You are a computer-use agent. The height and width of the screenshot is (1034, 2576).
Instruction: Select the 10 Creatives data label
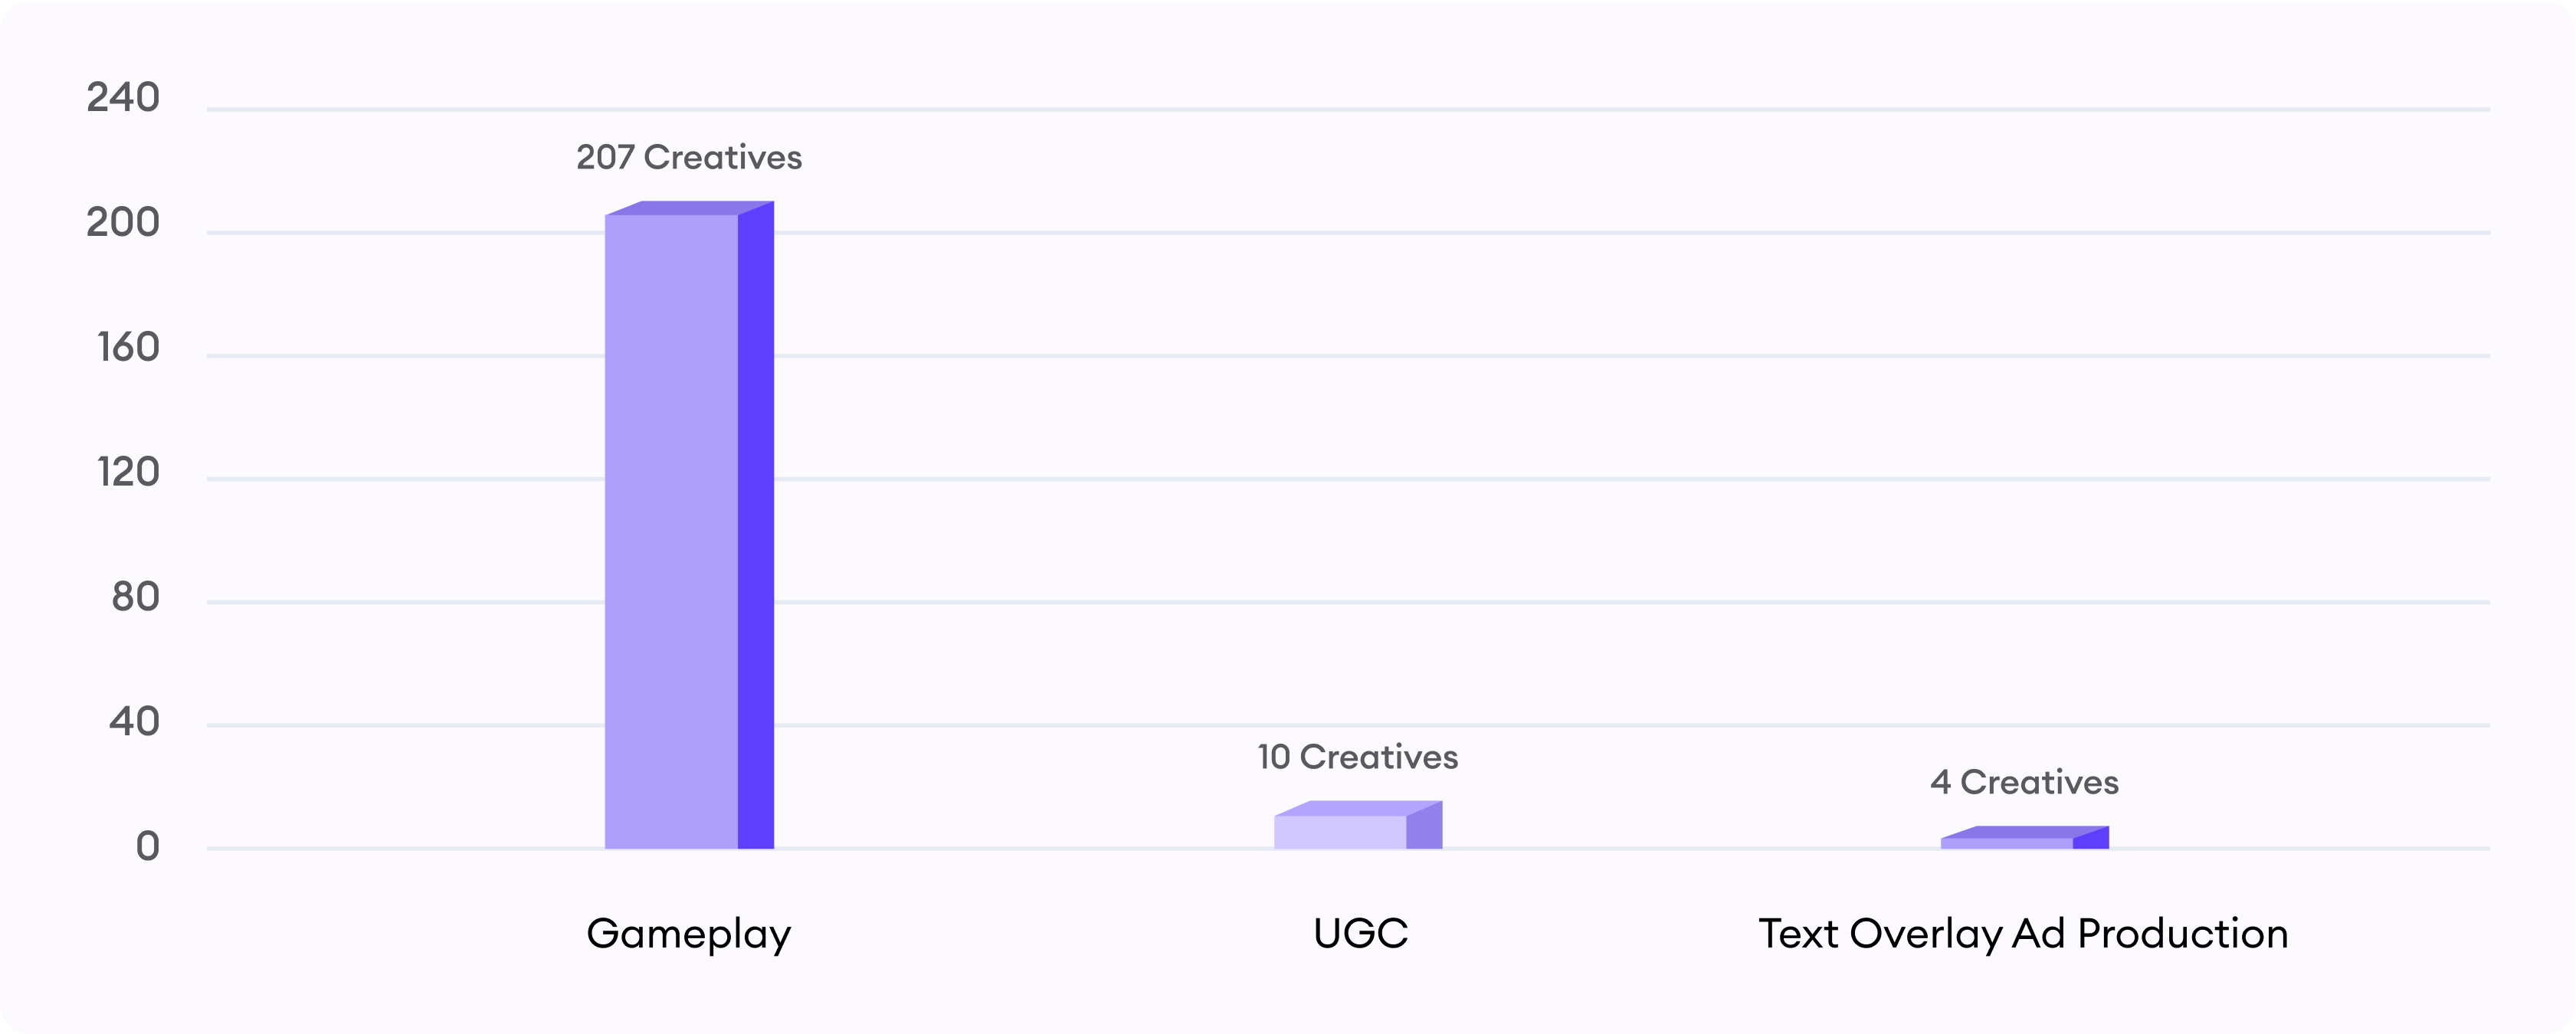coord(1358,757)
